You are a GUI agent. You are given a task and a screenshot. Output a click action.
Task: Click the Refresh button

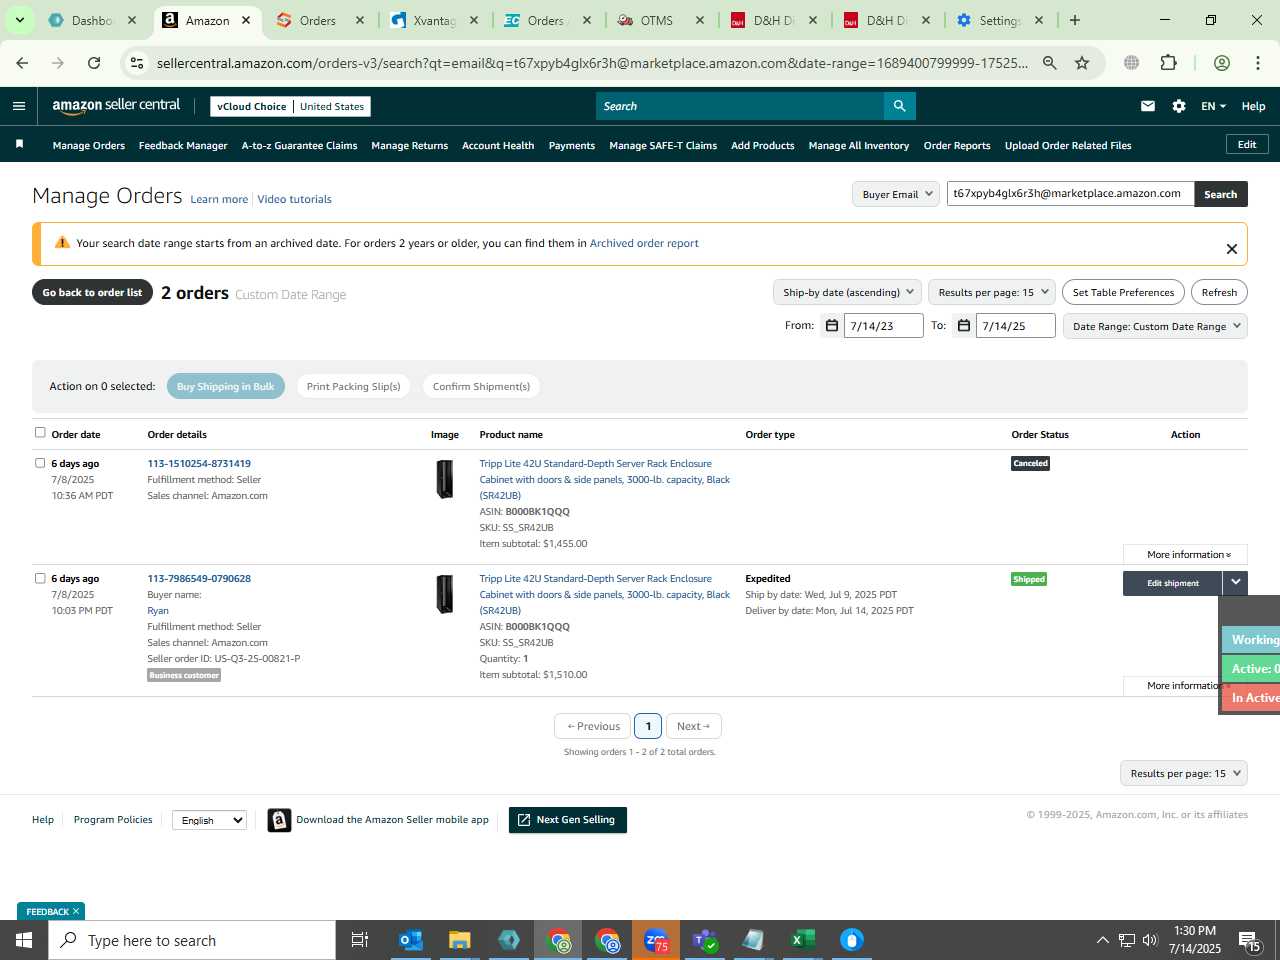pyautogui.click(x=1219, y=292)
